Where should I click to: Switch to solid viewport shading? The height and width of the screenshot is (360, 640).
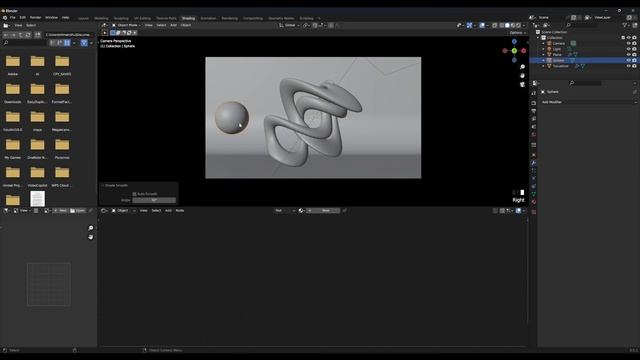507,25
